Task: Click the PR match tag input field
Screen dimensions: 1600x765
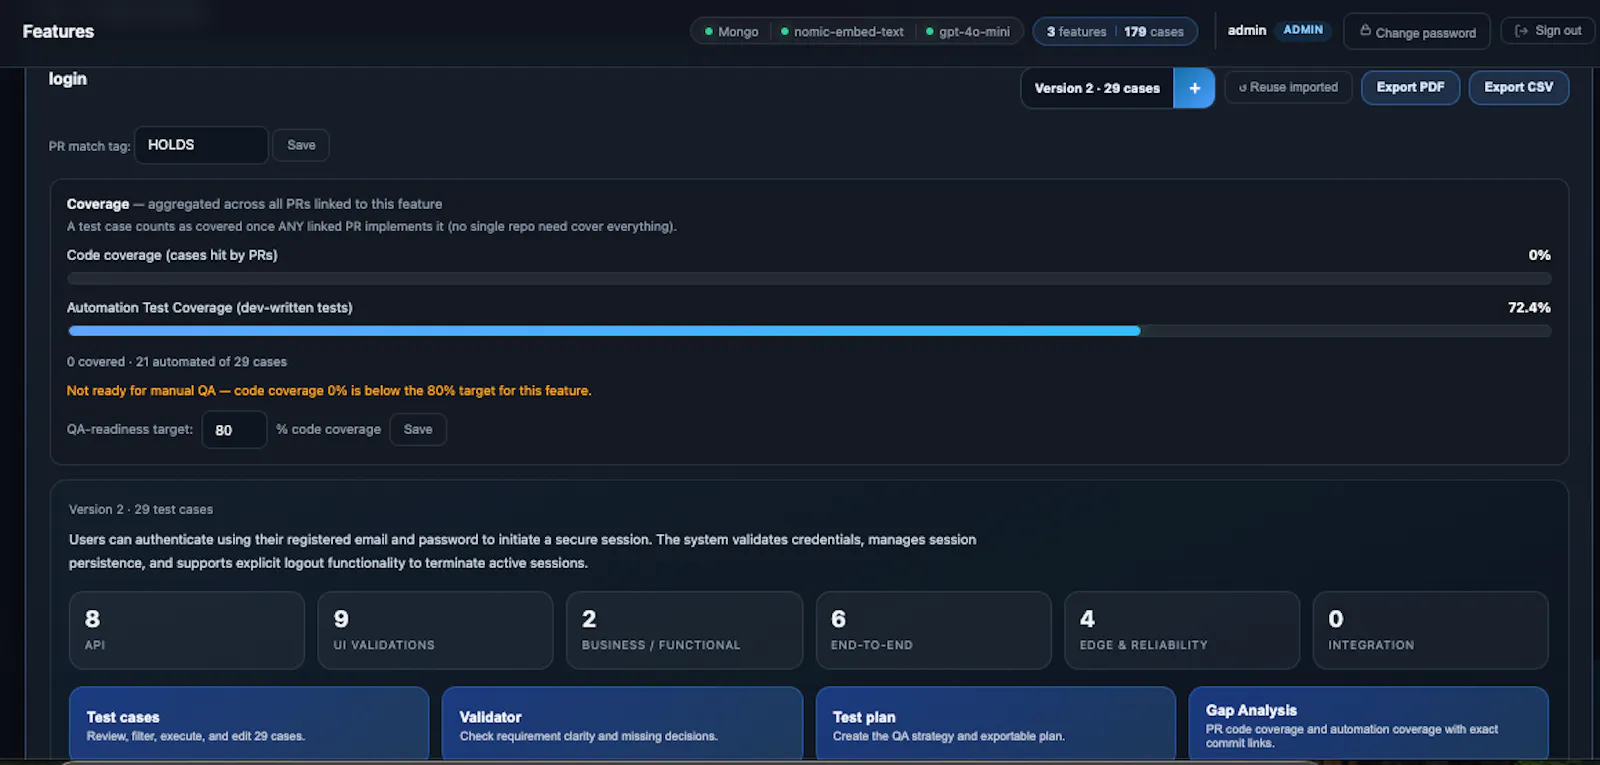Action: [201, 145]
